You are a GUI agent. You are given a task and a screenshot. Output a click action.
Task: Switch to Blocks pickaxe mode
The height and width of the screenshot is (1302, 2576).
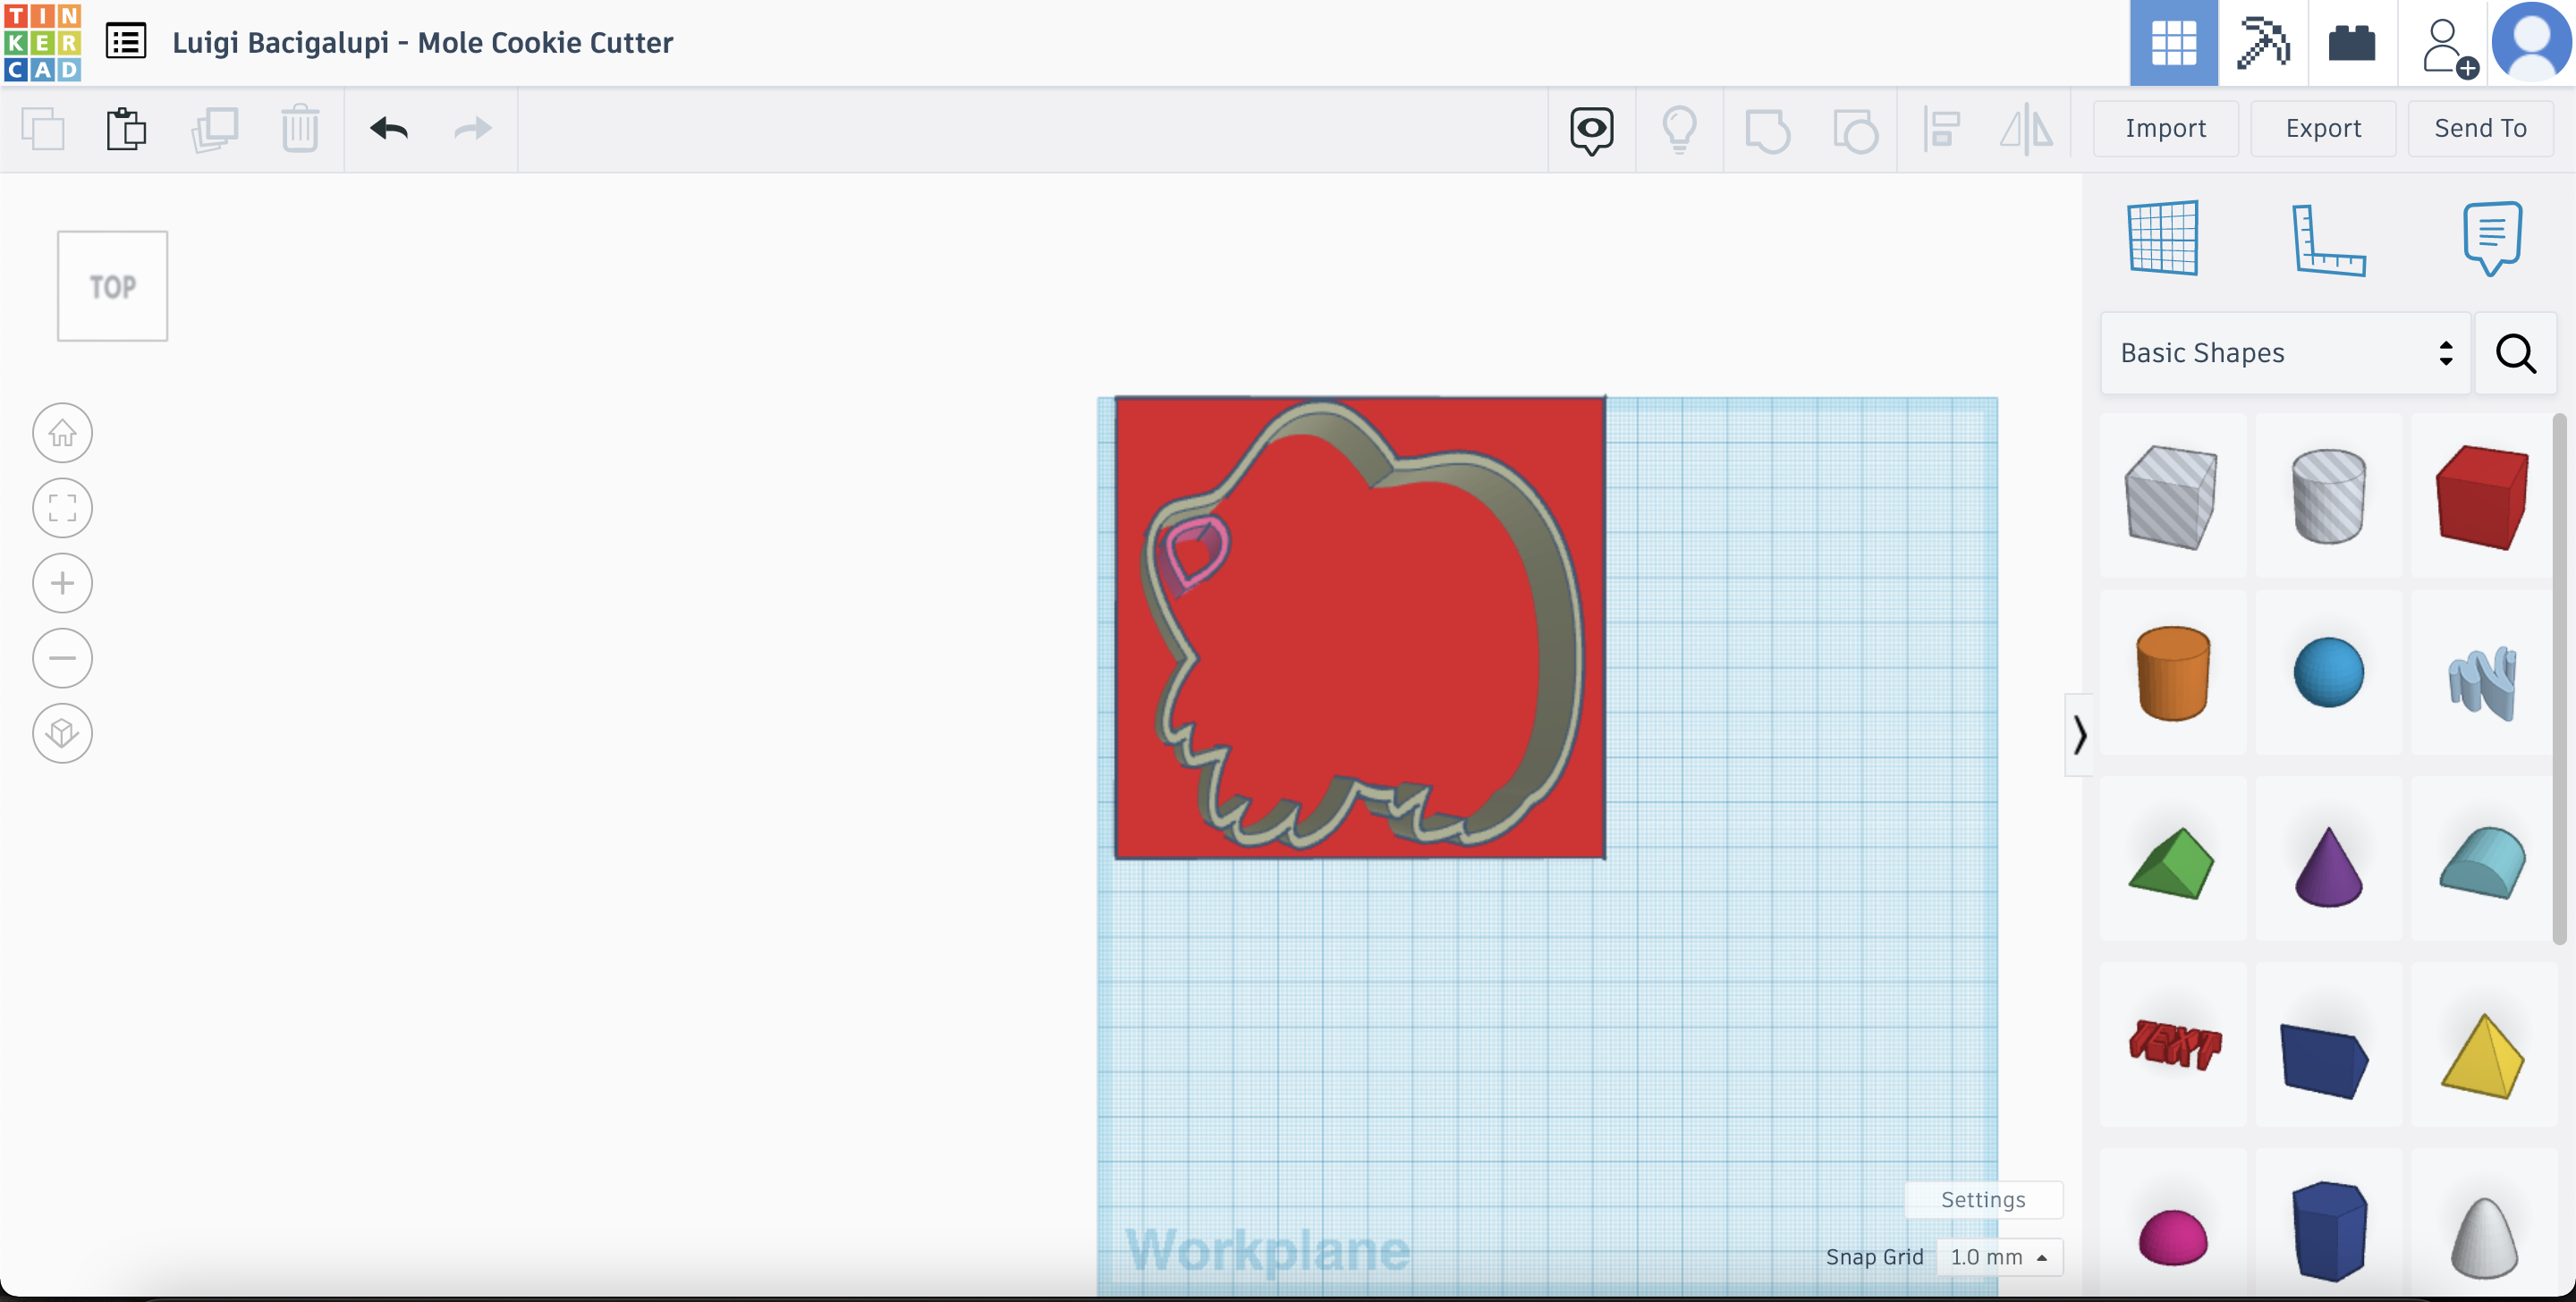coord(2263,43)
